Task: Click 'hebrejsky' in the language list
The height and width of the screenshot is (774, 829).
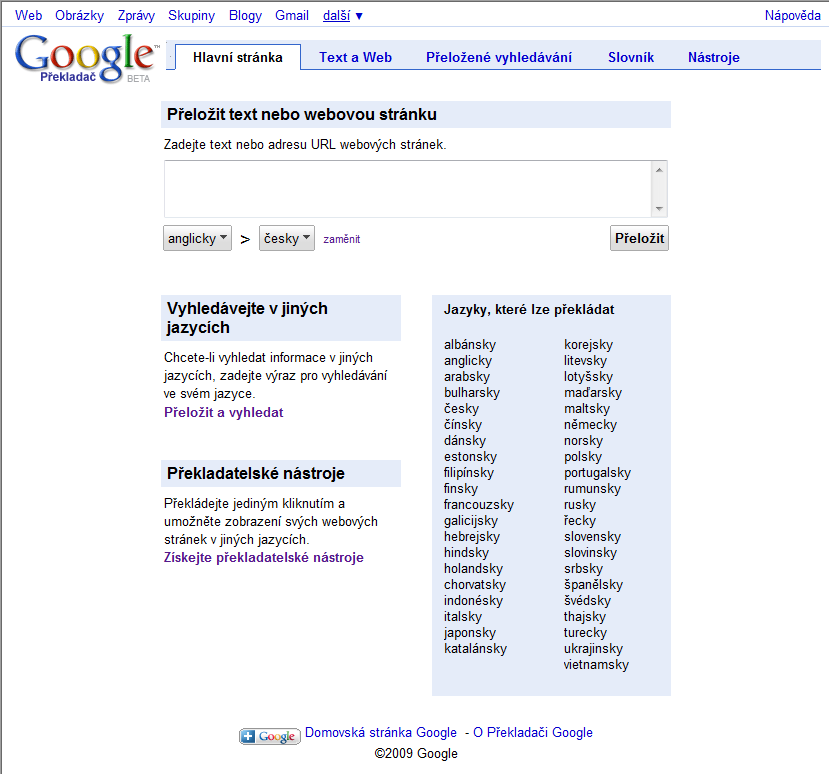Action: coord(472,536)
